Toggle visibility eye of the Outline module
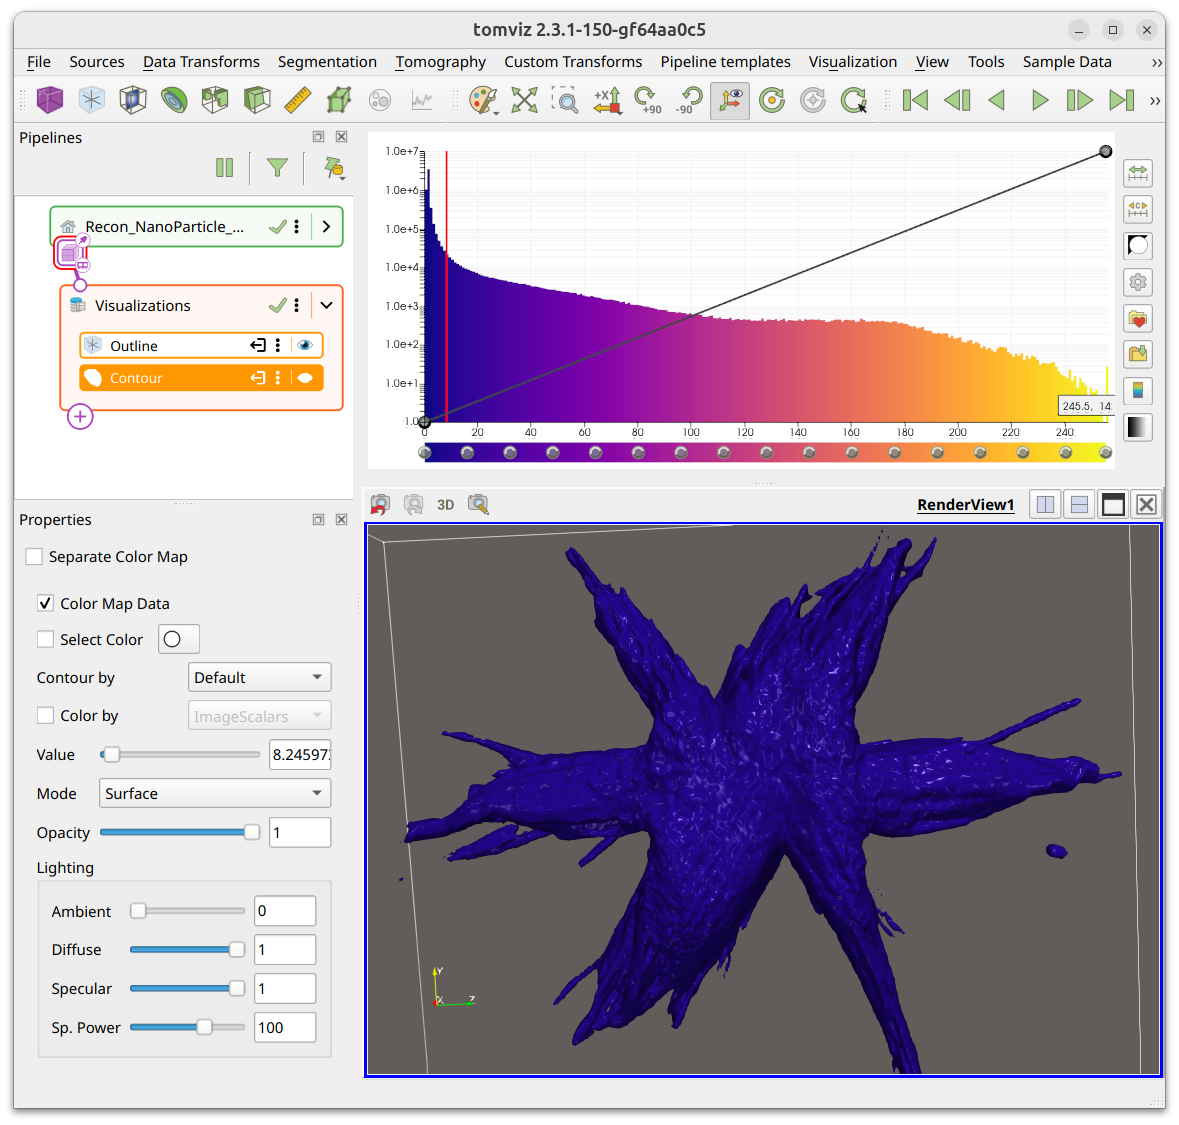The image size is (1179, 1125). click(305, 345)
